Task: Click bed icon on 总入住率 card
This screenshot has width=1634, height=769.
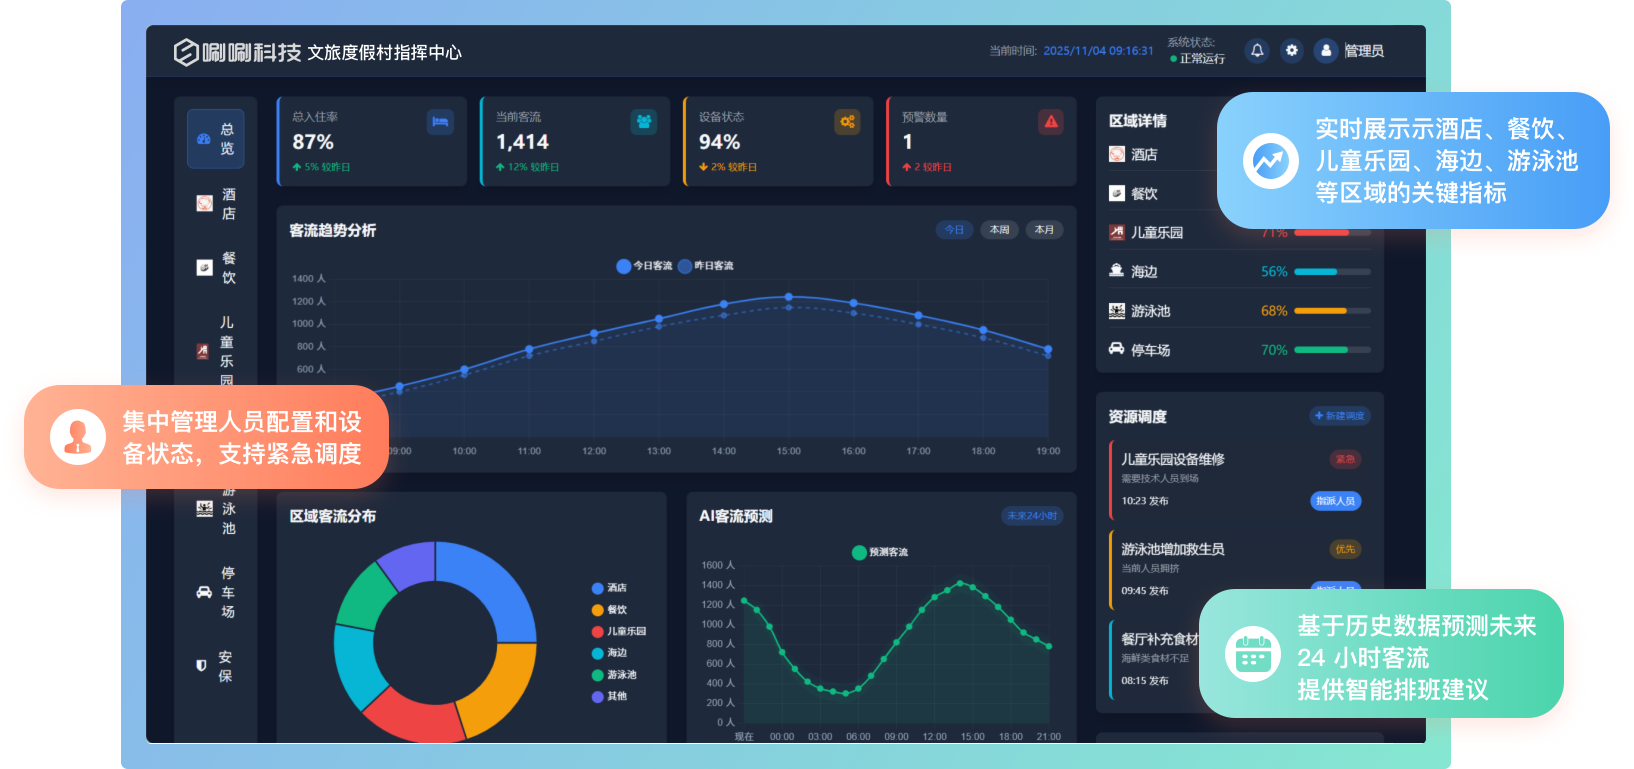Action: point(440,122)
